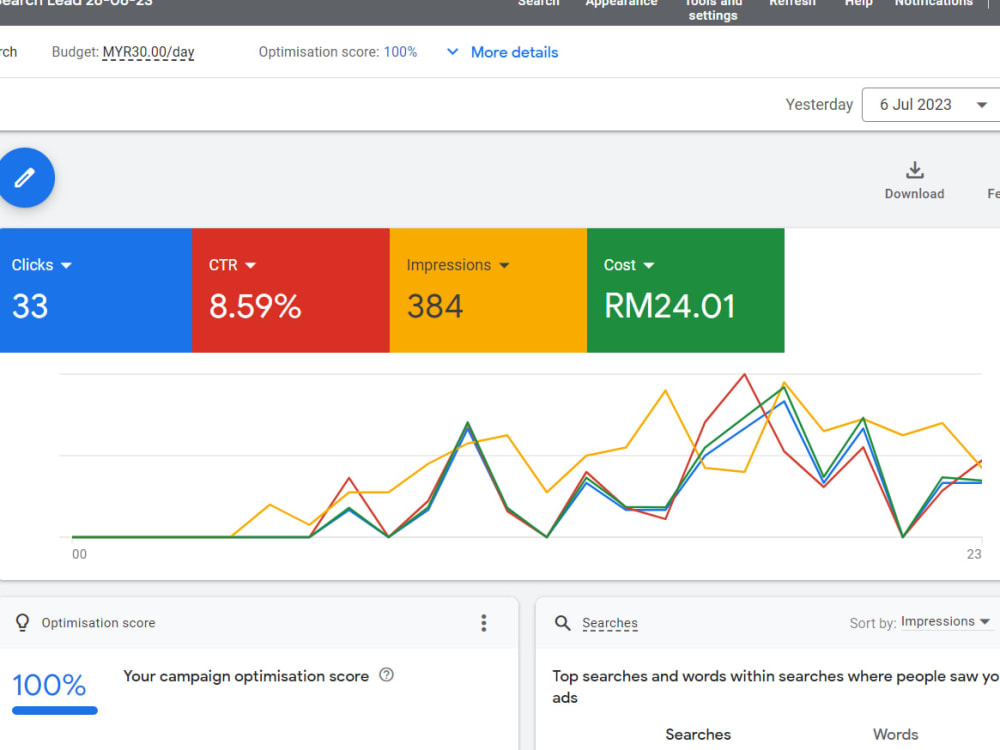Click the lightbulb icon on Optimisation score card
The width and height of the screenshot is (1000, 750).
(x=22, y=622)
